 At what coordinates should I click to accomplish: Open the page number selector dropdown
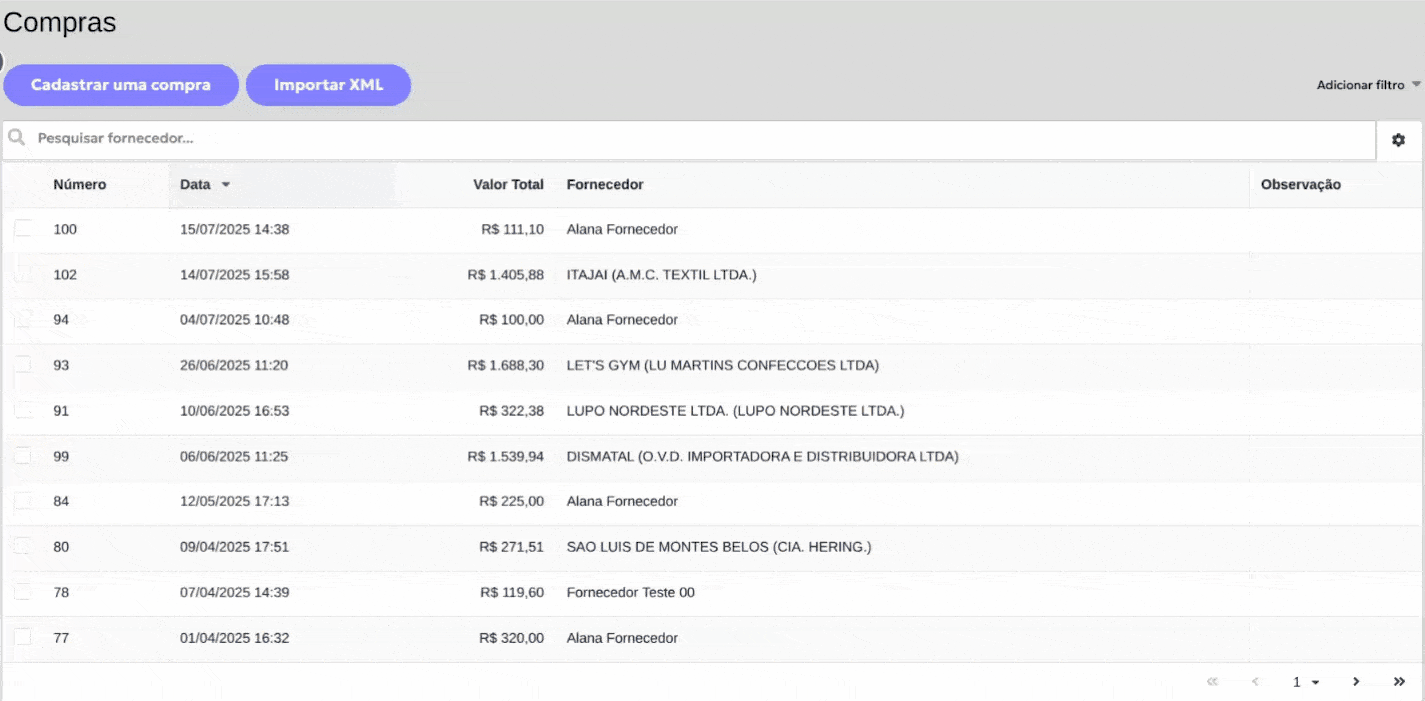(1305, 682)
